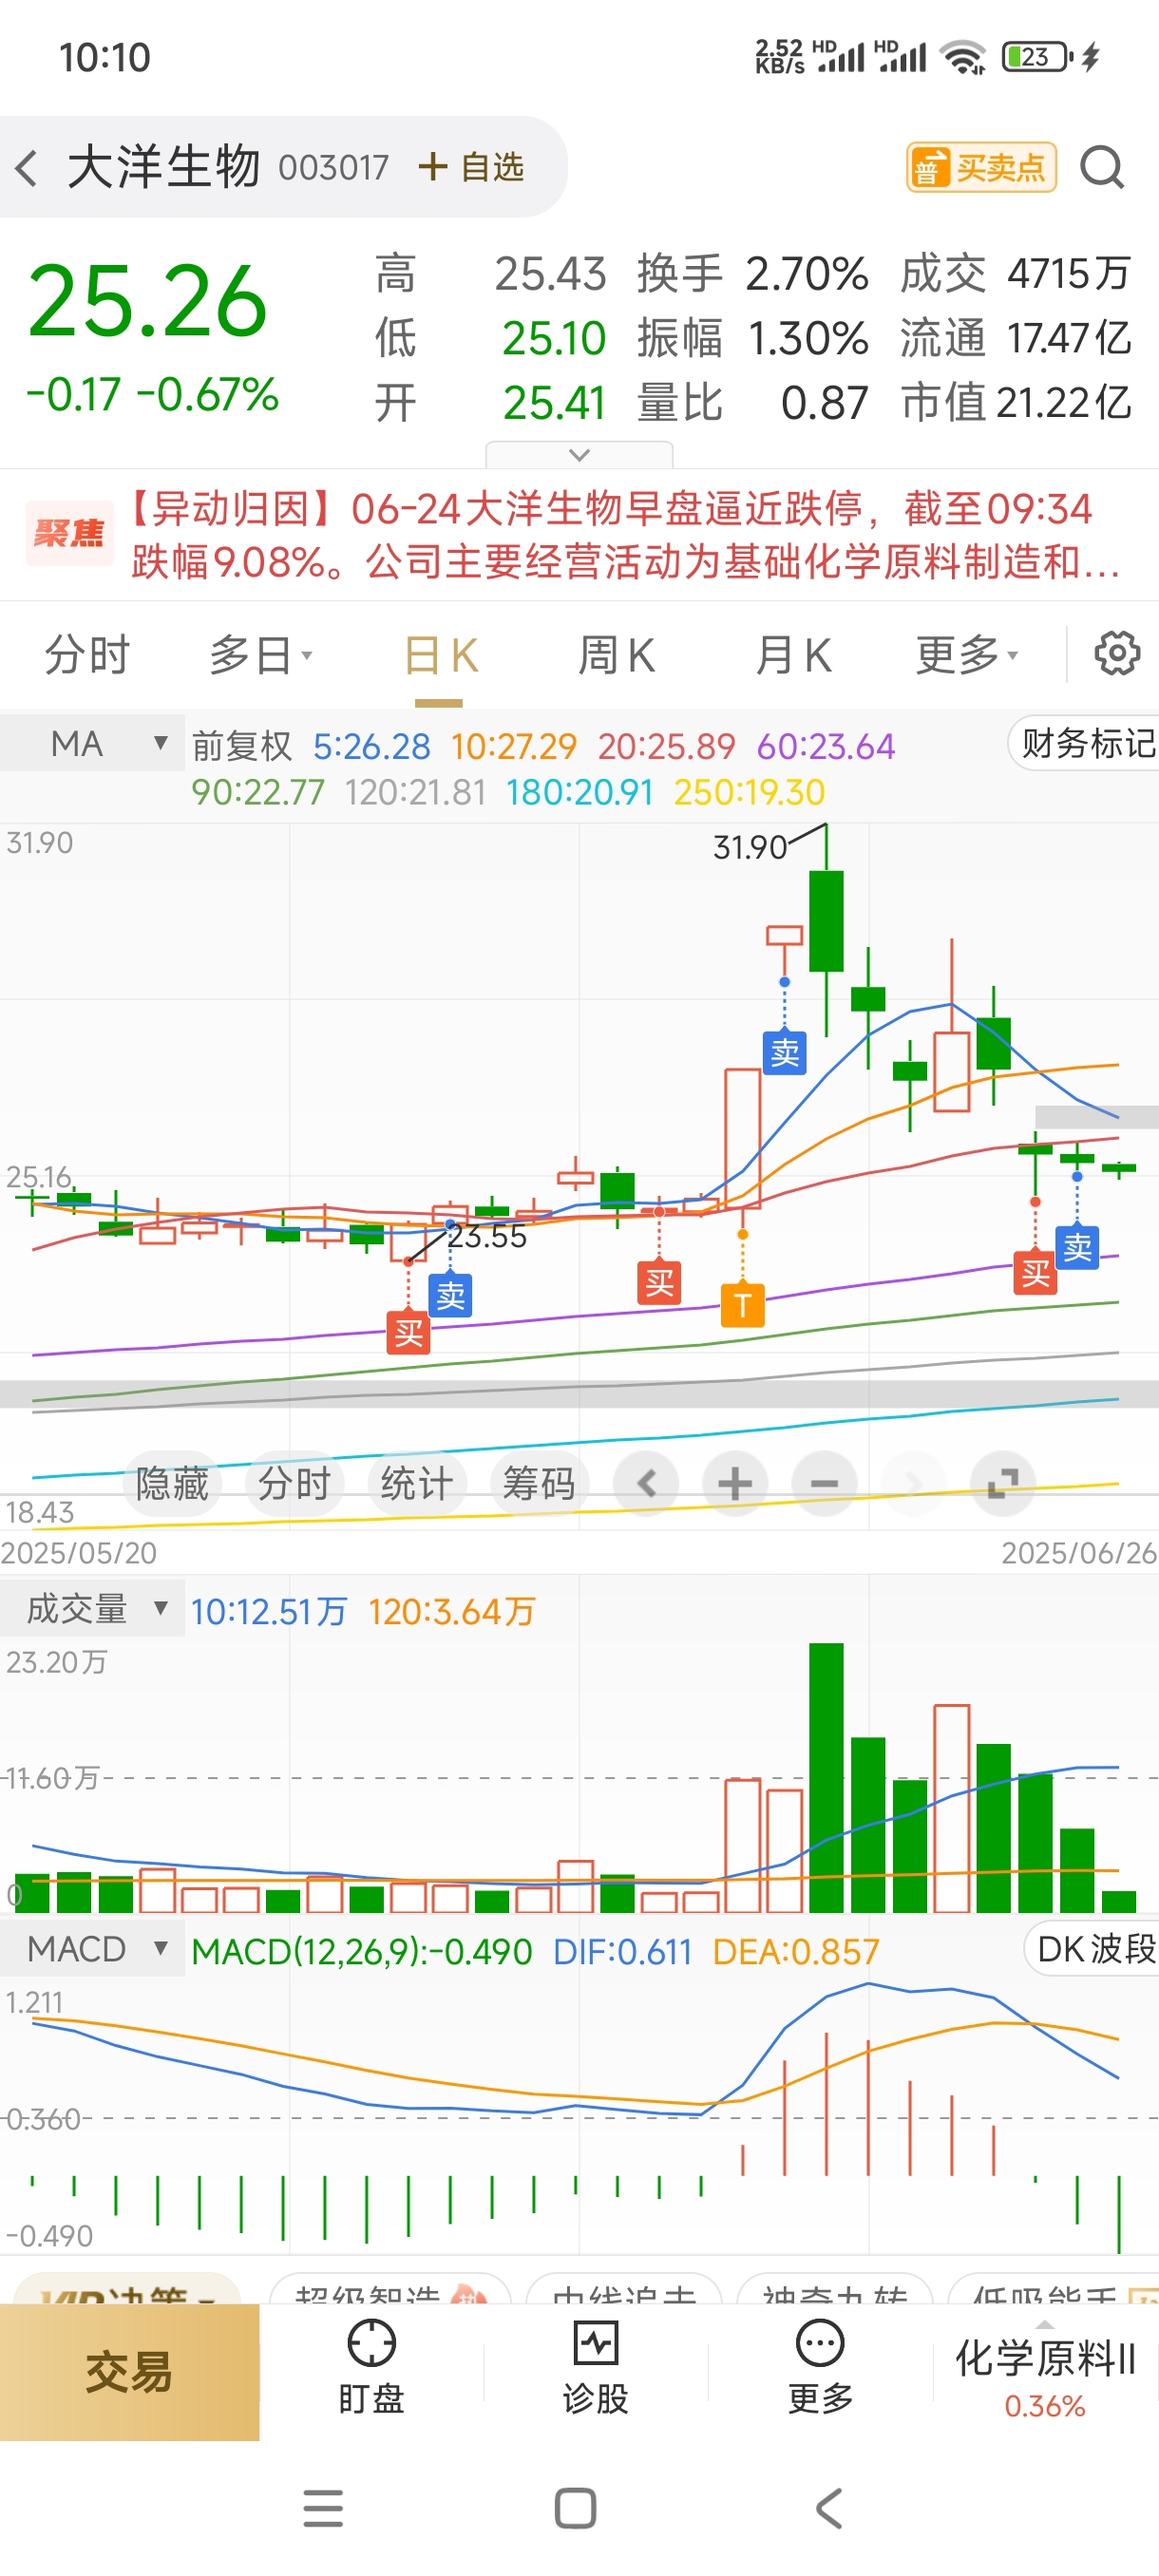1159x2576 pixels.
Task: Tap the 5:26.28 MA5 value
Action: [371, 746]
